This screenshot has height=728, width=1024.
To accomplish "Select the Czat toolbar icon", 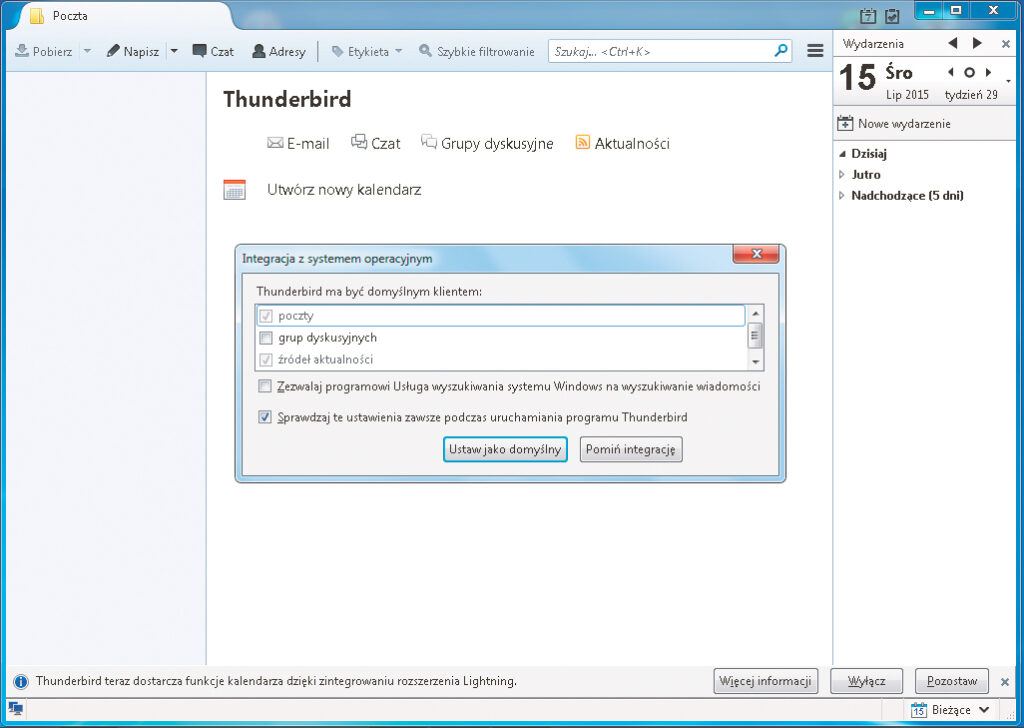I will click(x=204, y=50).
